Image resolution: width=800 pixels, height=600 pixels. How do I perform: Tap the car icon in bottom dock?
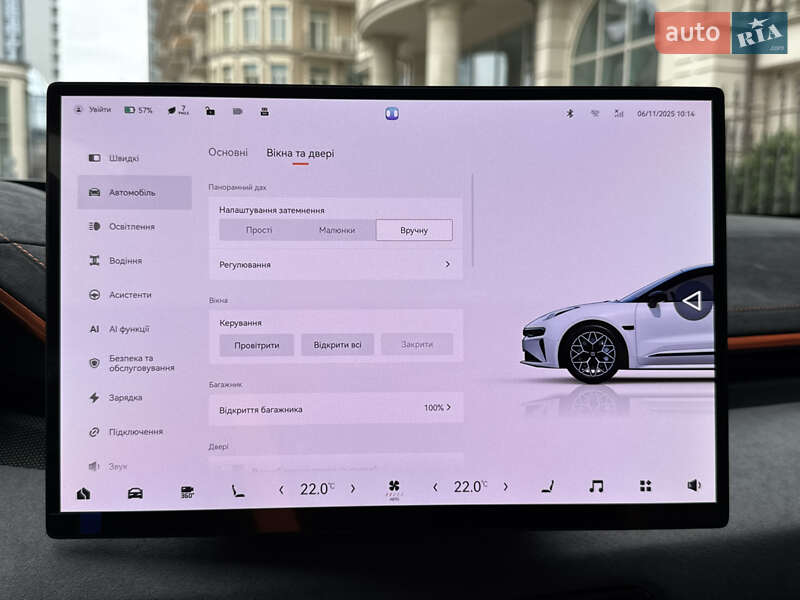[135, 492]
